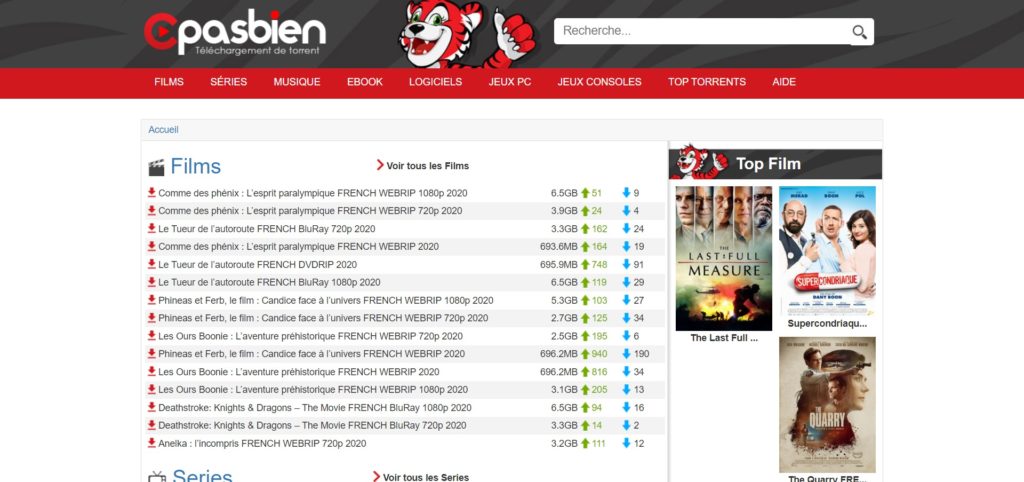Click green seeders arrow next to 940
This screenshot has width=1024, height=482.
coord(585,353)
